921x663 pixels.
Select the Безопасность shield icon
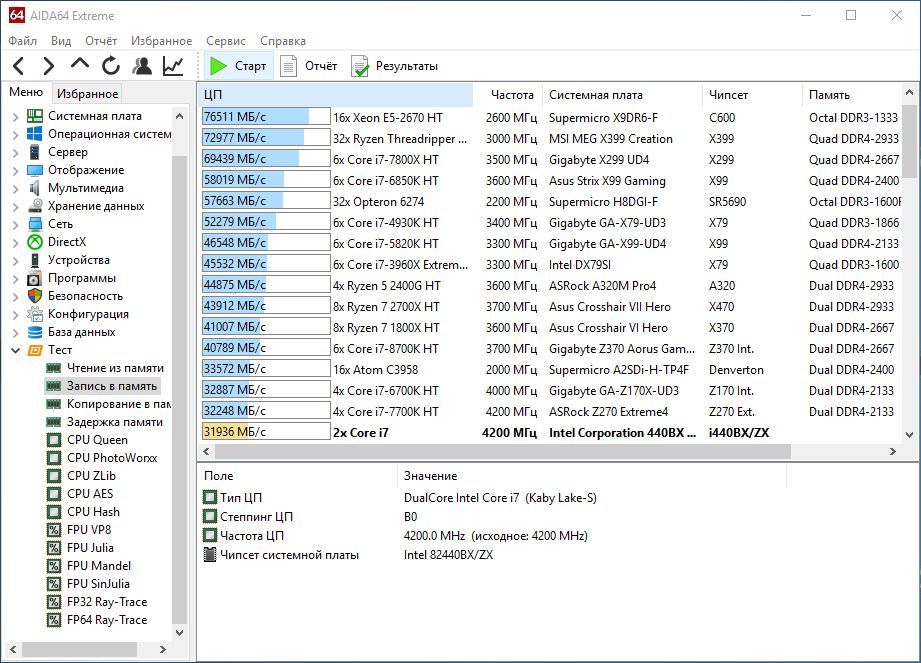(x=35, y=296)
